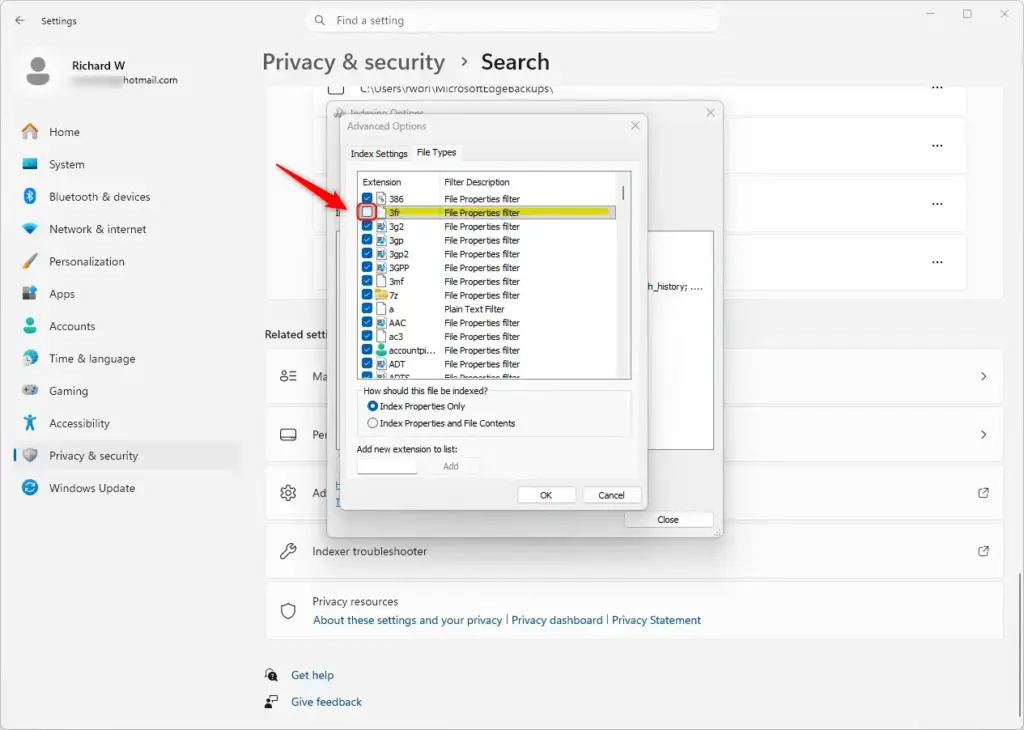
Task: Select Bluetooth & devices icon
Action: coord(30,197)
